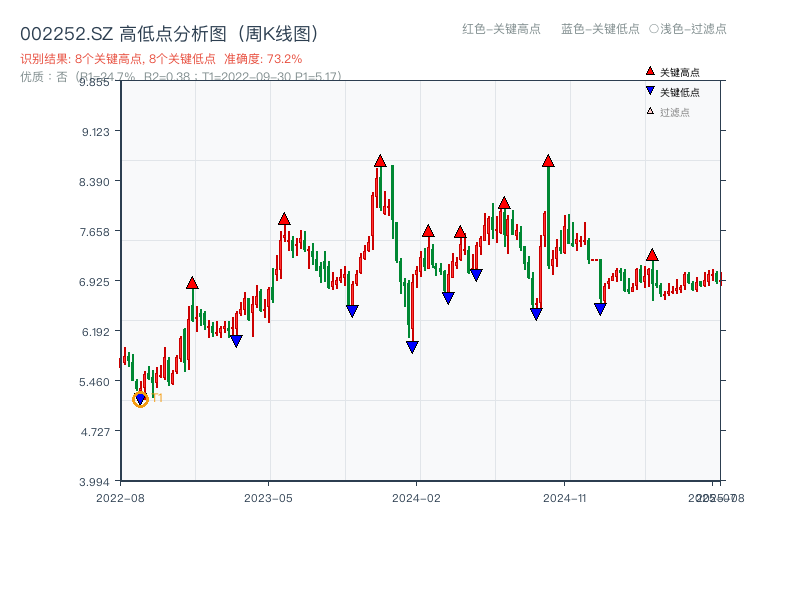Click the red triangle icon beside 关键高点 in legend

[x=650, y=71]
